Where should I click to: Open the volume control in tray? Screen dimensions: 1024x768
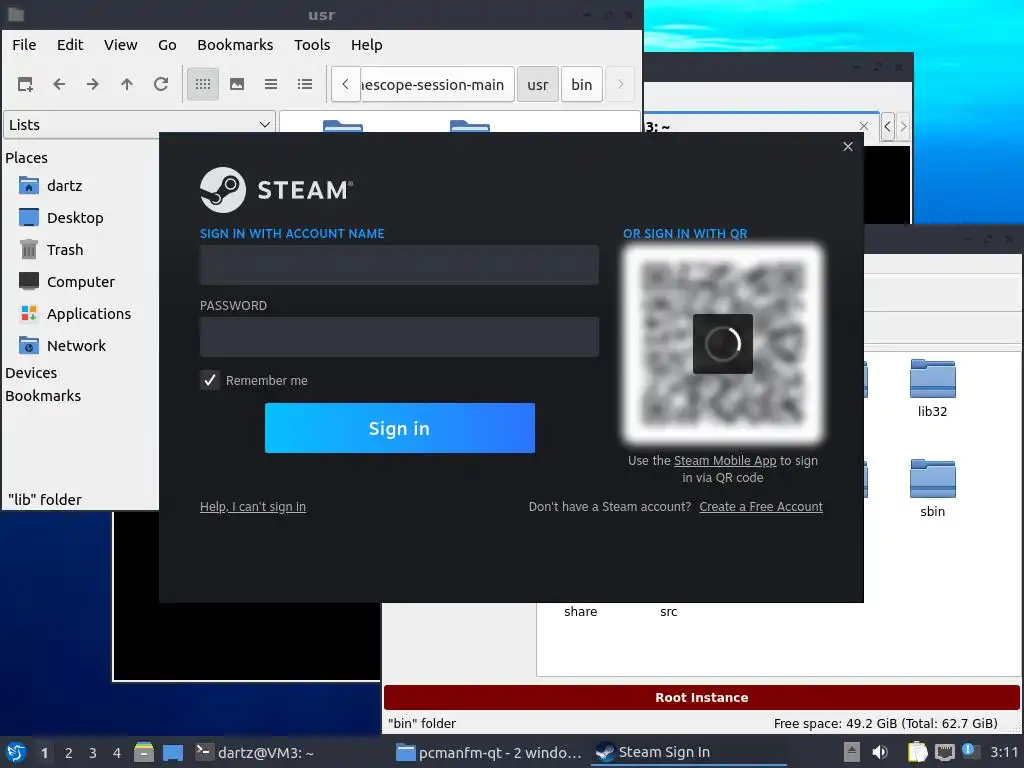coord(880,752)
